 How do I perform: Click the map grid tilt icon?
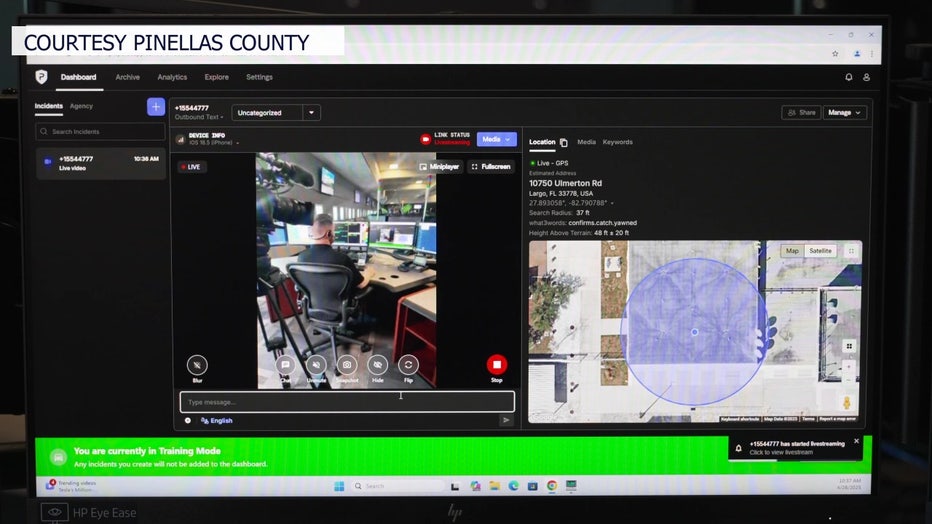(x=849, y=346)
